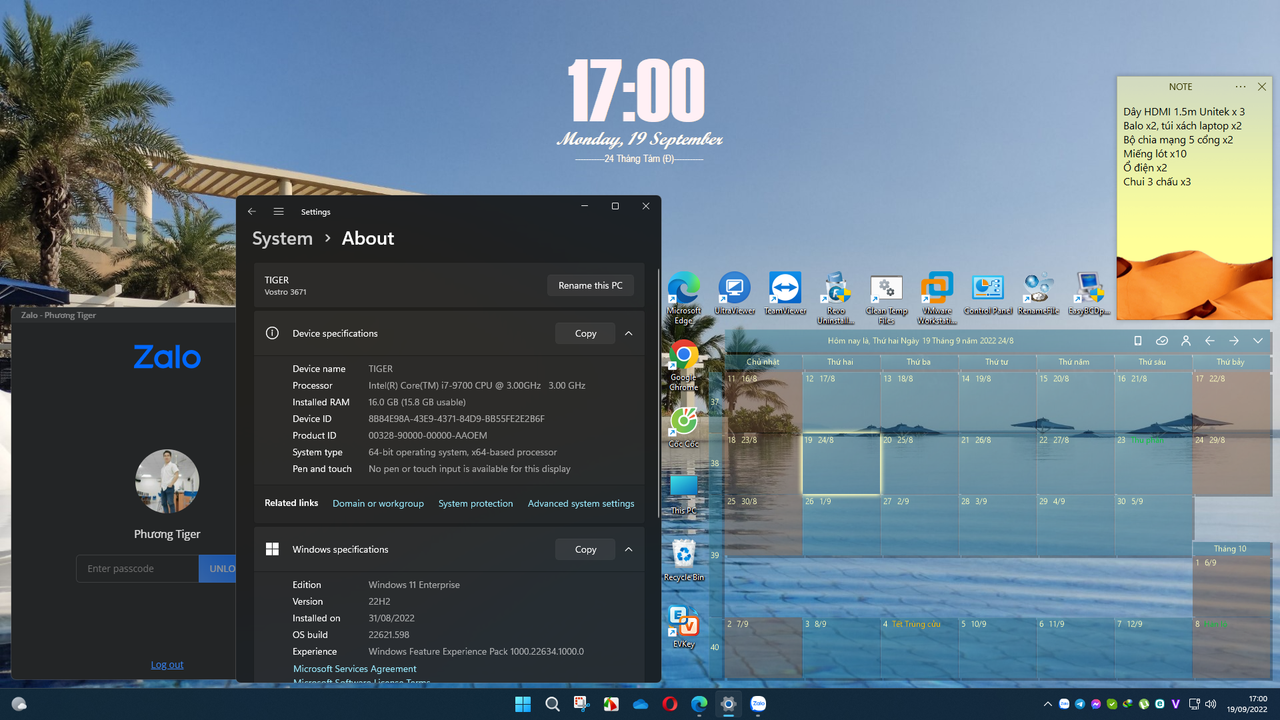The width and height of the screenshot is (1280, 720).
Task: Click the Zalo passcode input field
Action: [137, 568]
